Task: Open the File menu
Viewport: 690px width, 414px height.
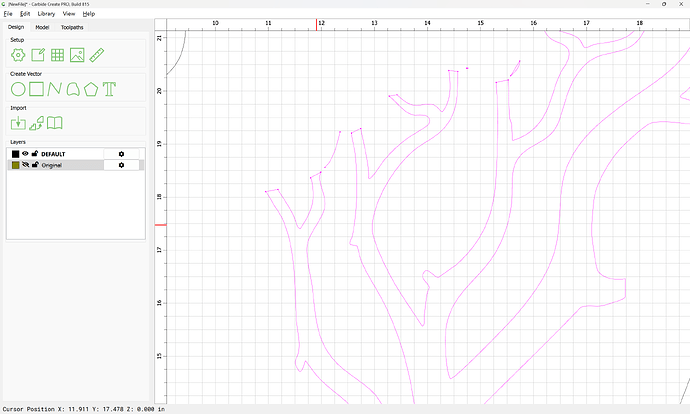Action: click(8, 14)
